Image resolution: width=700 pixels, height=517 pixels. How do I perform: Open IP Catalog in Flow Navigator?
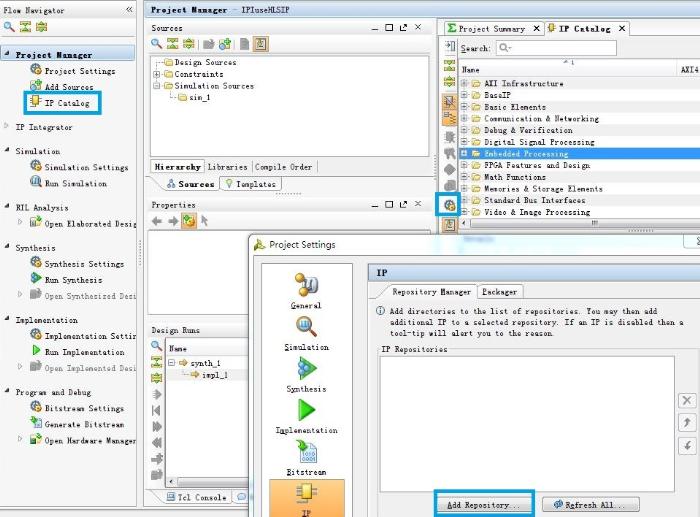(x=66, y=103)
